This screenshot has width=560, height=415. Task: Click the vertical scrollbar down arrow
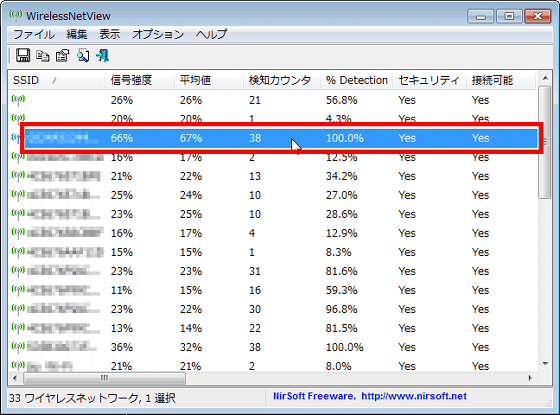pyautogui.click(x=545, y=364)
